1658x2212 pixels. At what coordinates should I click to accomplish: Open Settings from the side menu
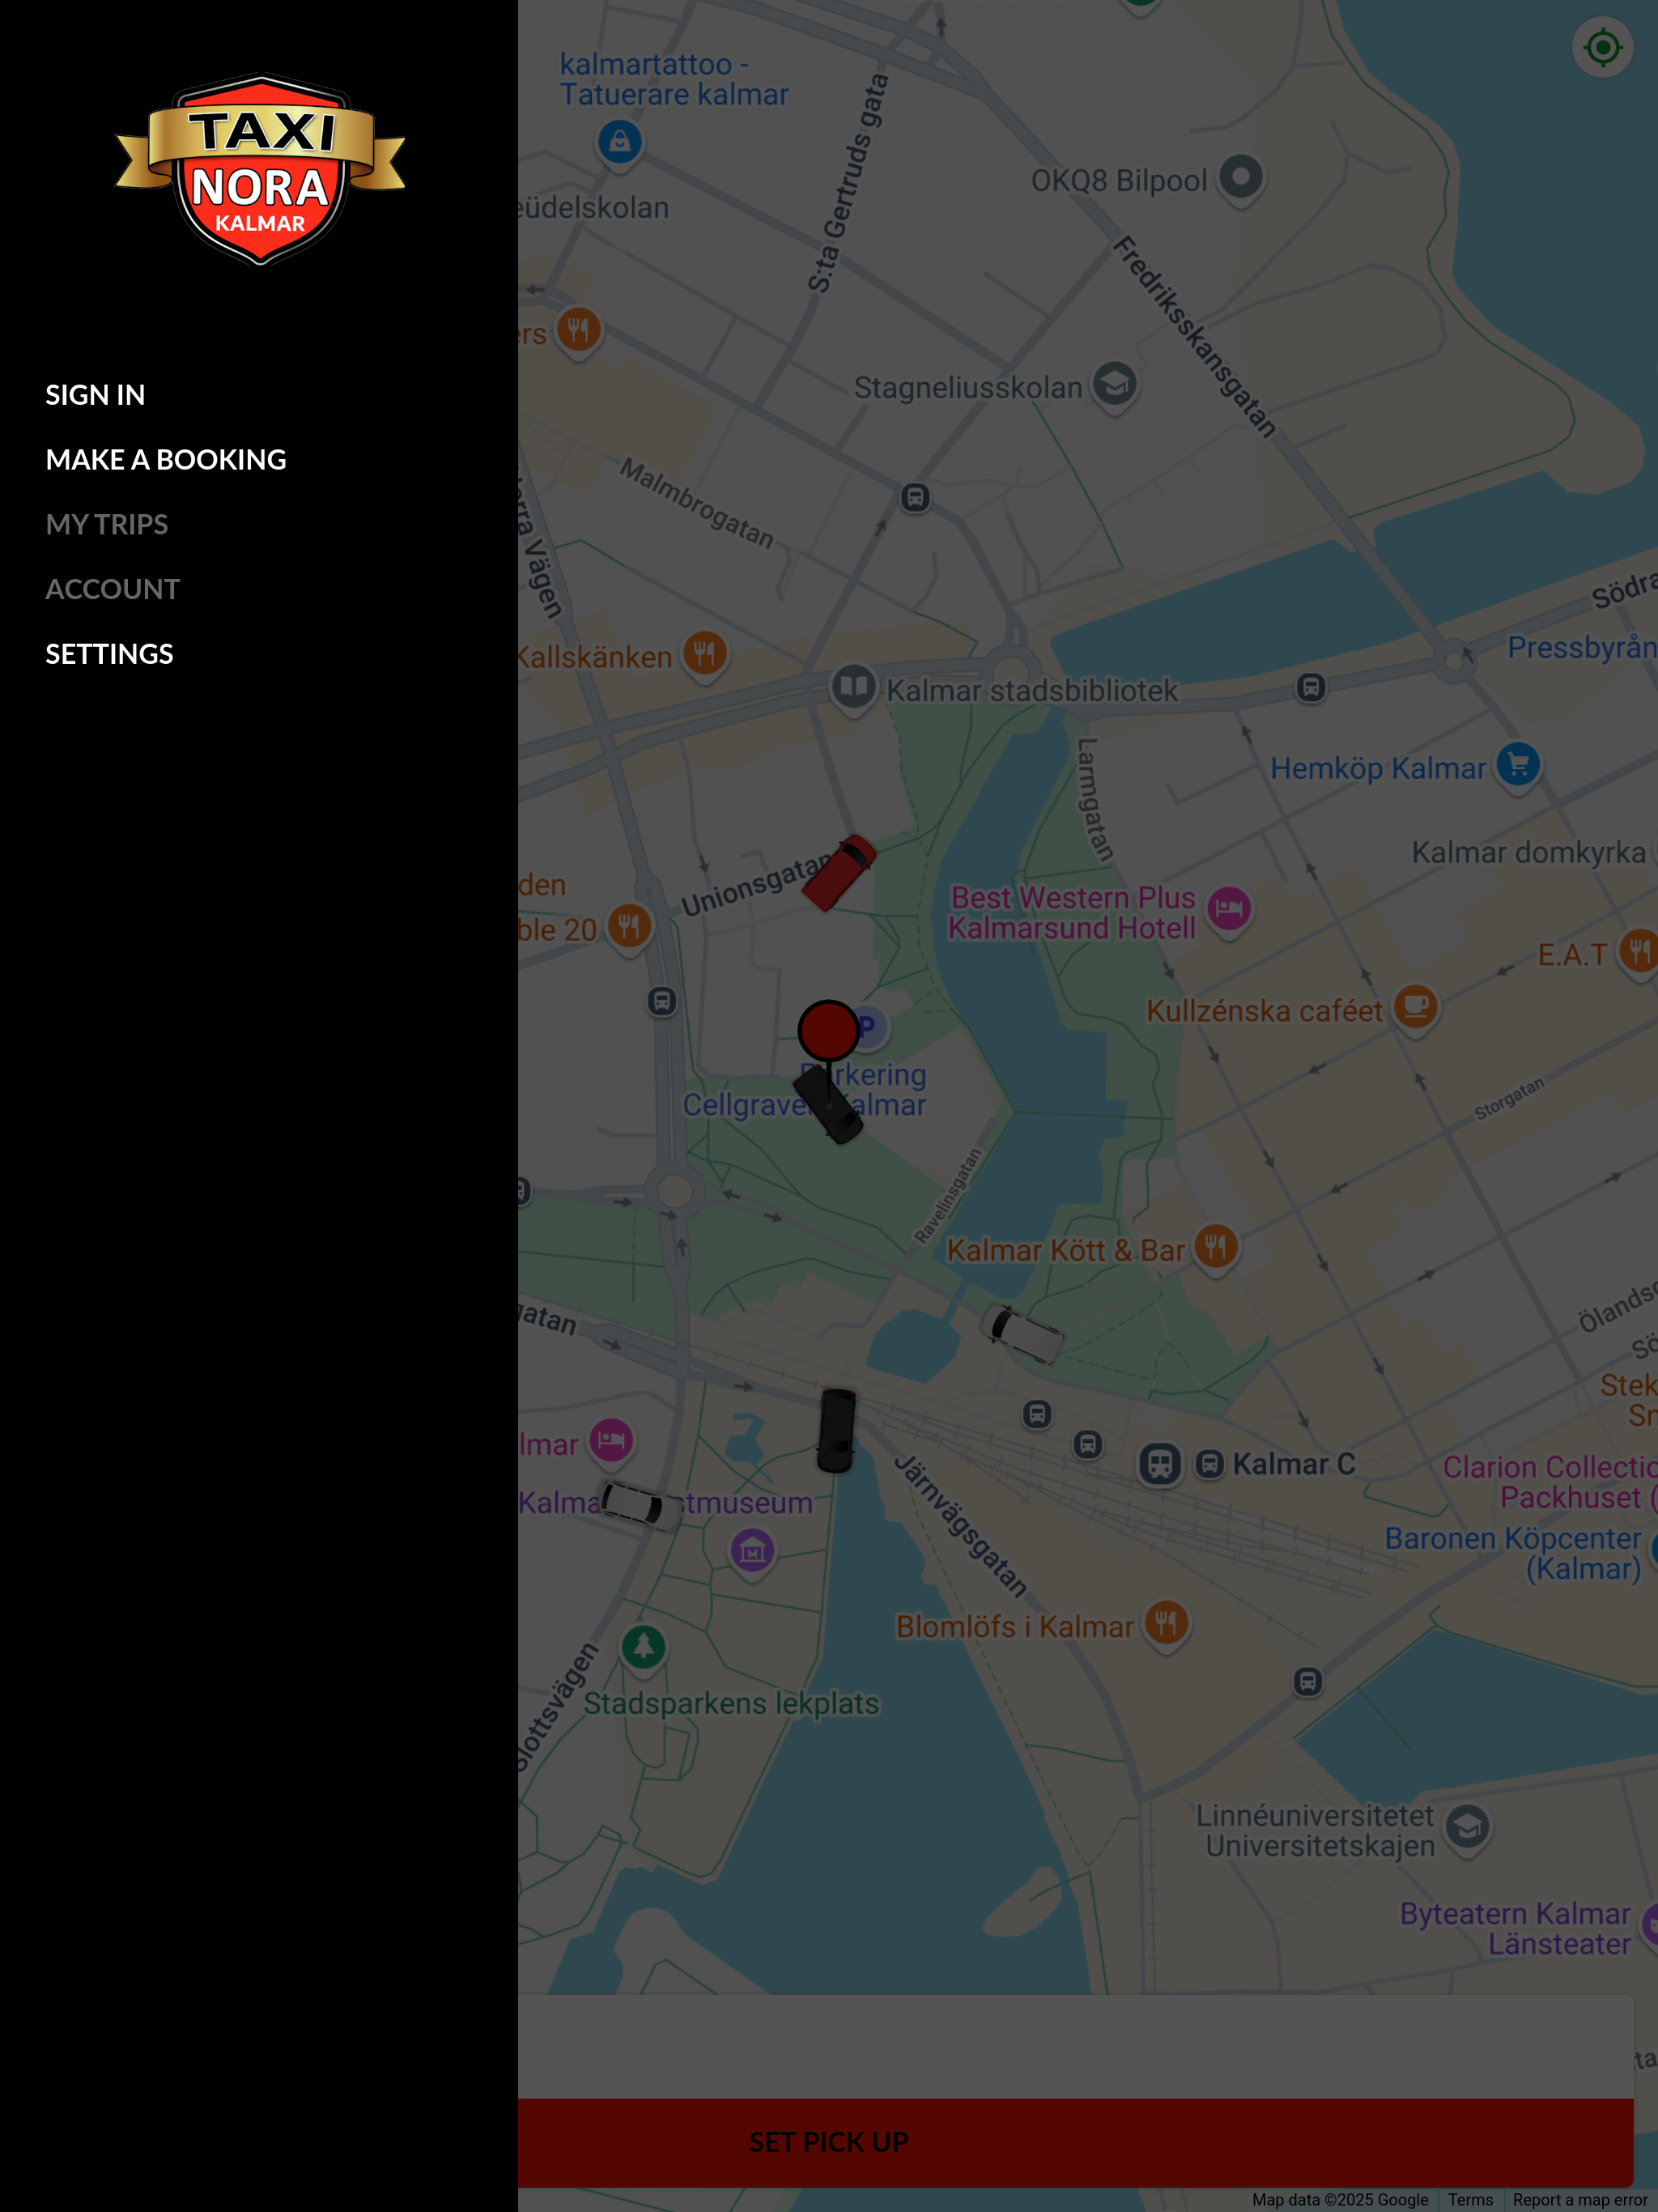click(x=110, y=654)
